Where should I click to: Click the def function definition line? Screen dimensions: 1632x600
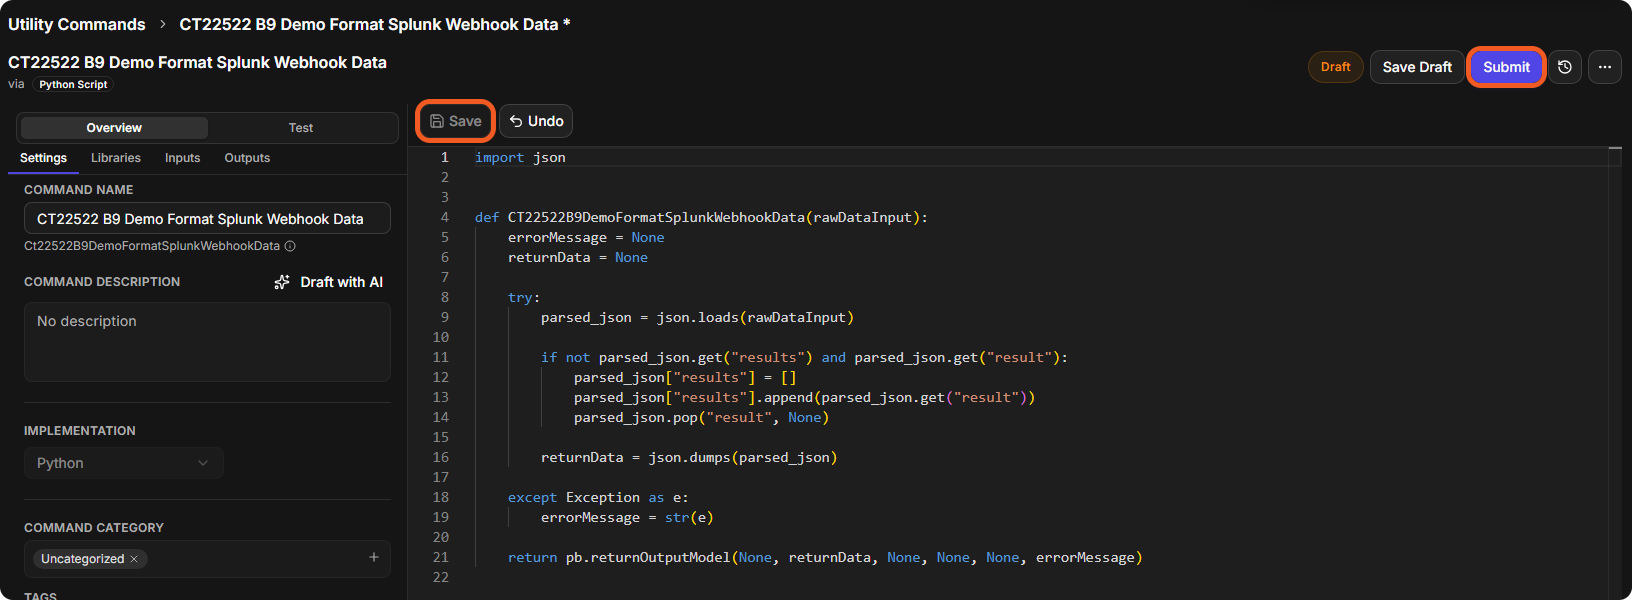(x=701, y=217)
